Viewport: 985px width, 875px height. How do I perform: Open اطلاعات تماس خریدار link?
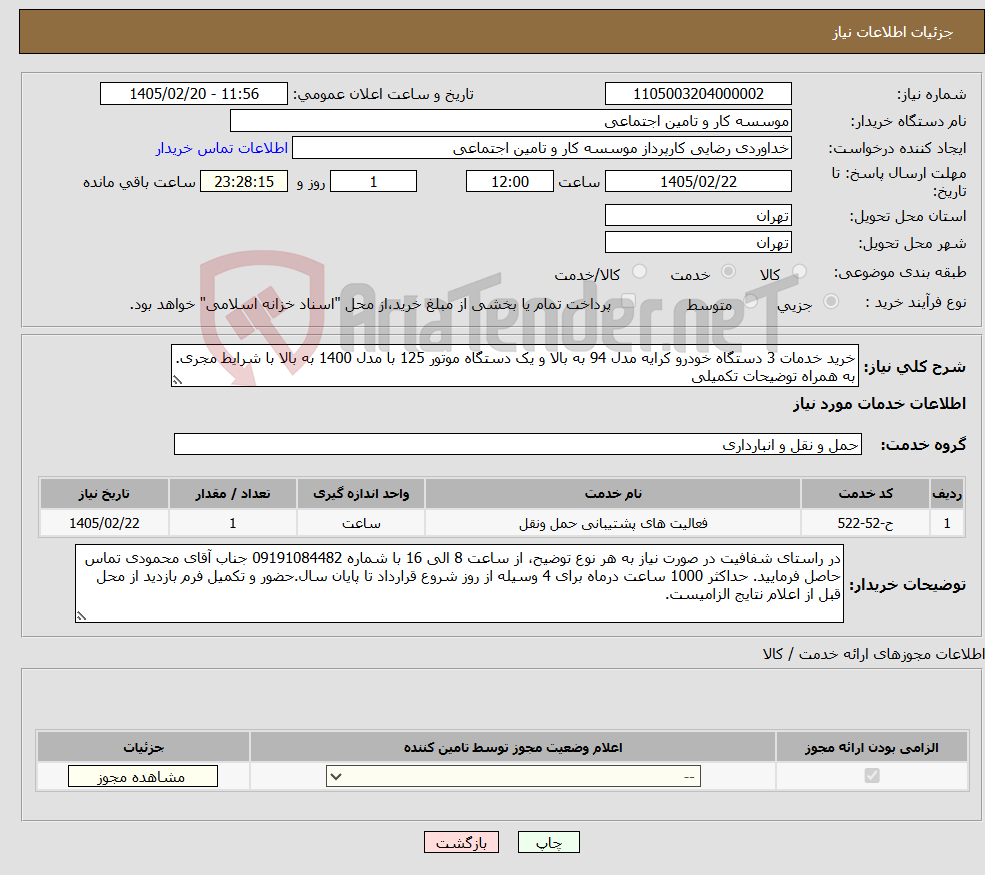[222, 148]
